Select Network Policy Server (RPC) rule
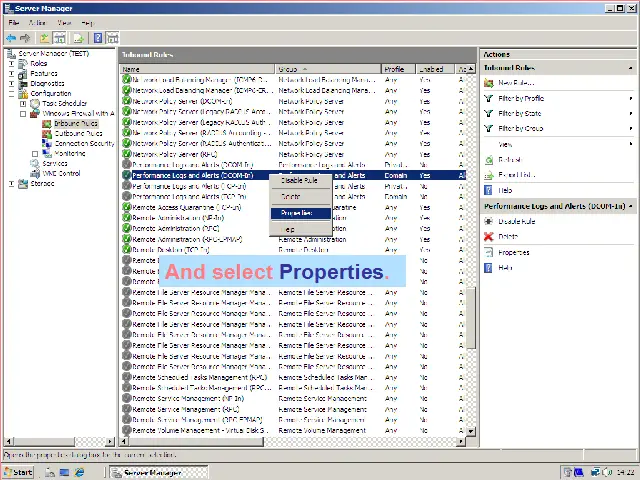 [x=174, y=155]
